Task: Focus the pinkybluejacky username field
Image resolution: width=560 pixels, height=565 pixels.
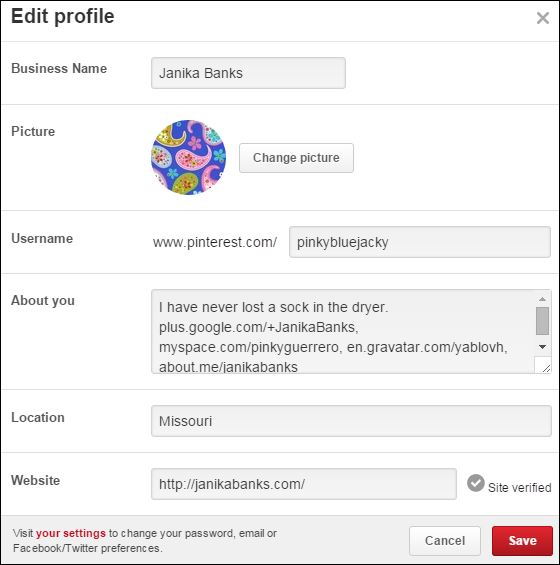Action: pyautogui.click(x=420, y=242)
